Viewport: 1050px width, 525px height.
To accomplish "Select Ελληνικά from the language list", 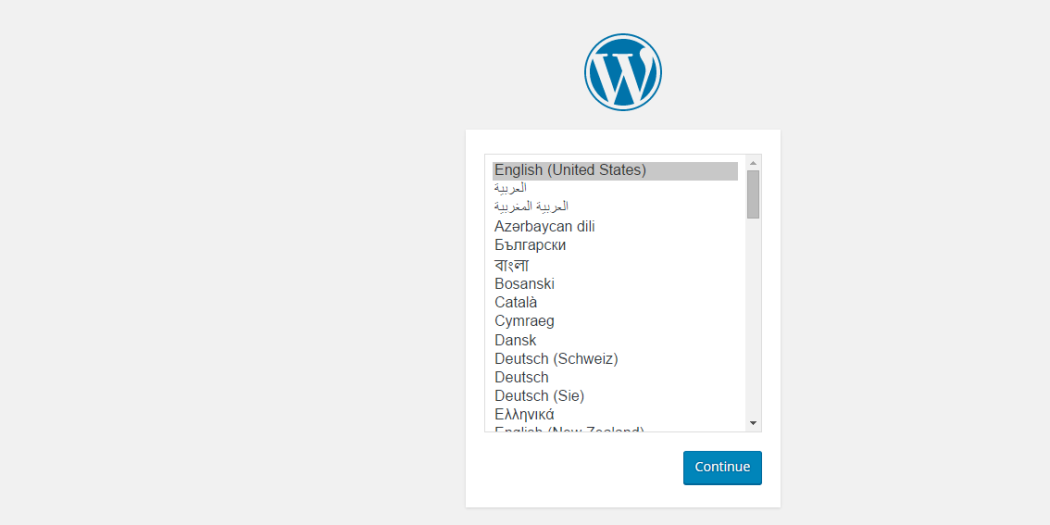I will (x=615, y=415).
